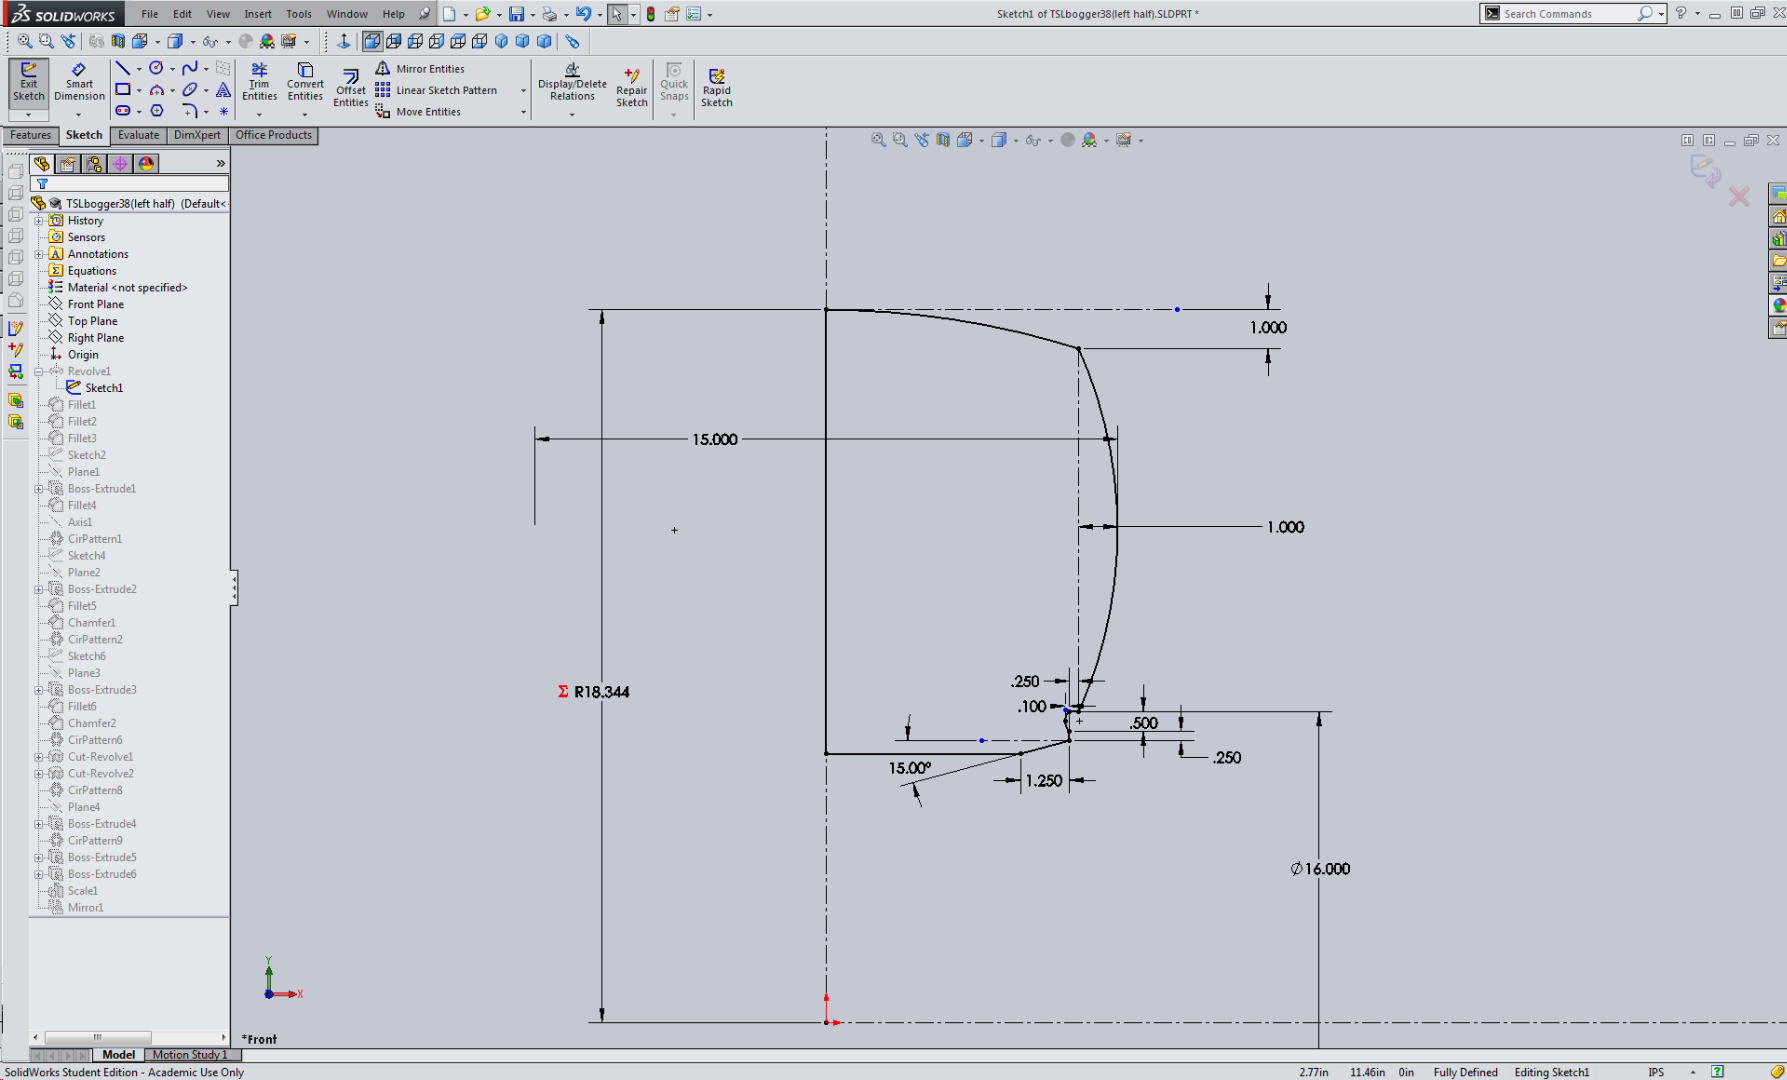The image size is (1787, 1080).
Task: Switch to the Evaluate tab
Action: click(x=138, y=135)
